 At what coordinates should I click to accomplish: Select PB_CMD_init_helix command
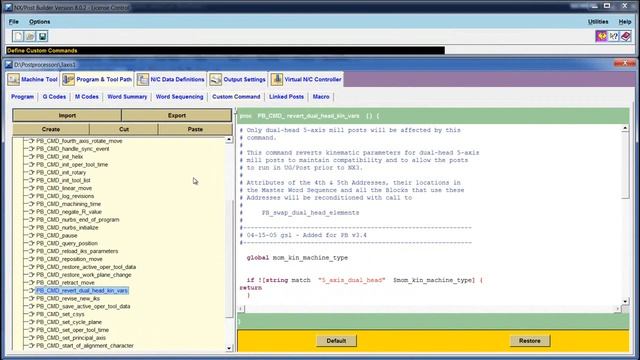(x=60, y=157)
